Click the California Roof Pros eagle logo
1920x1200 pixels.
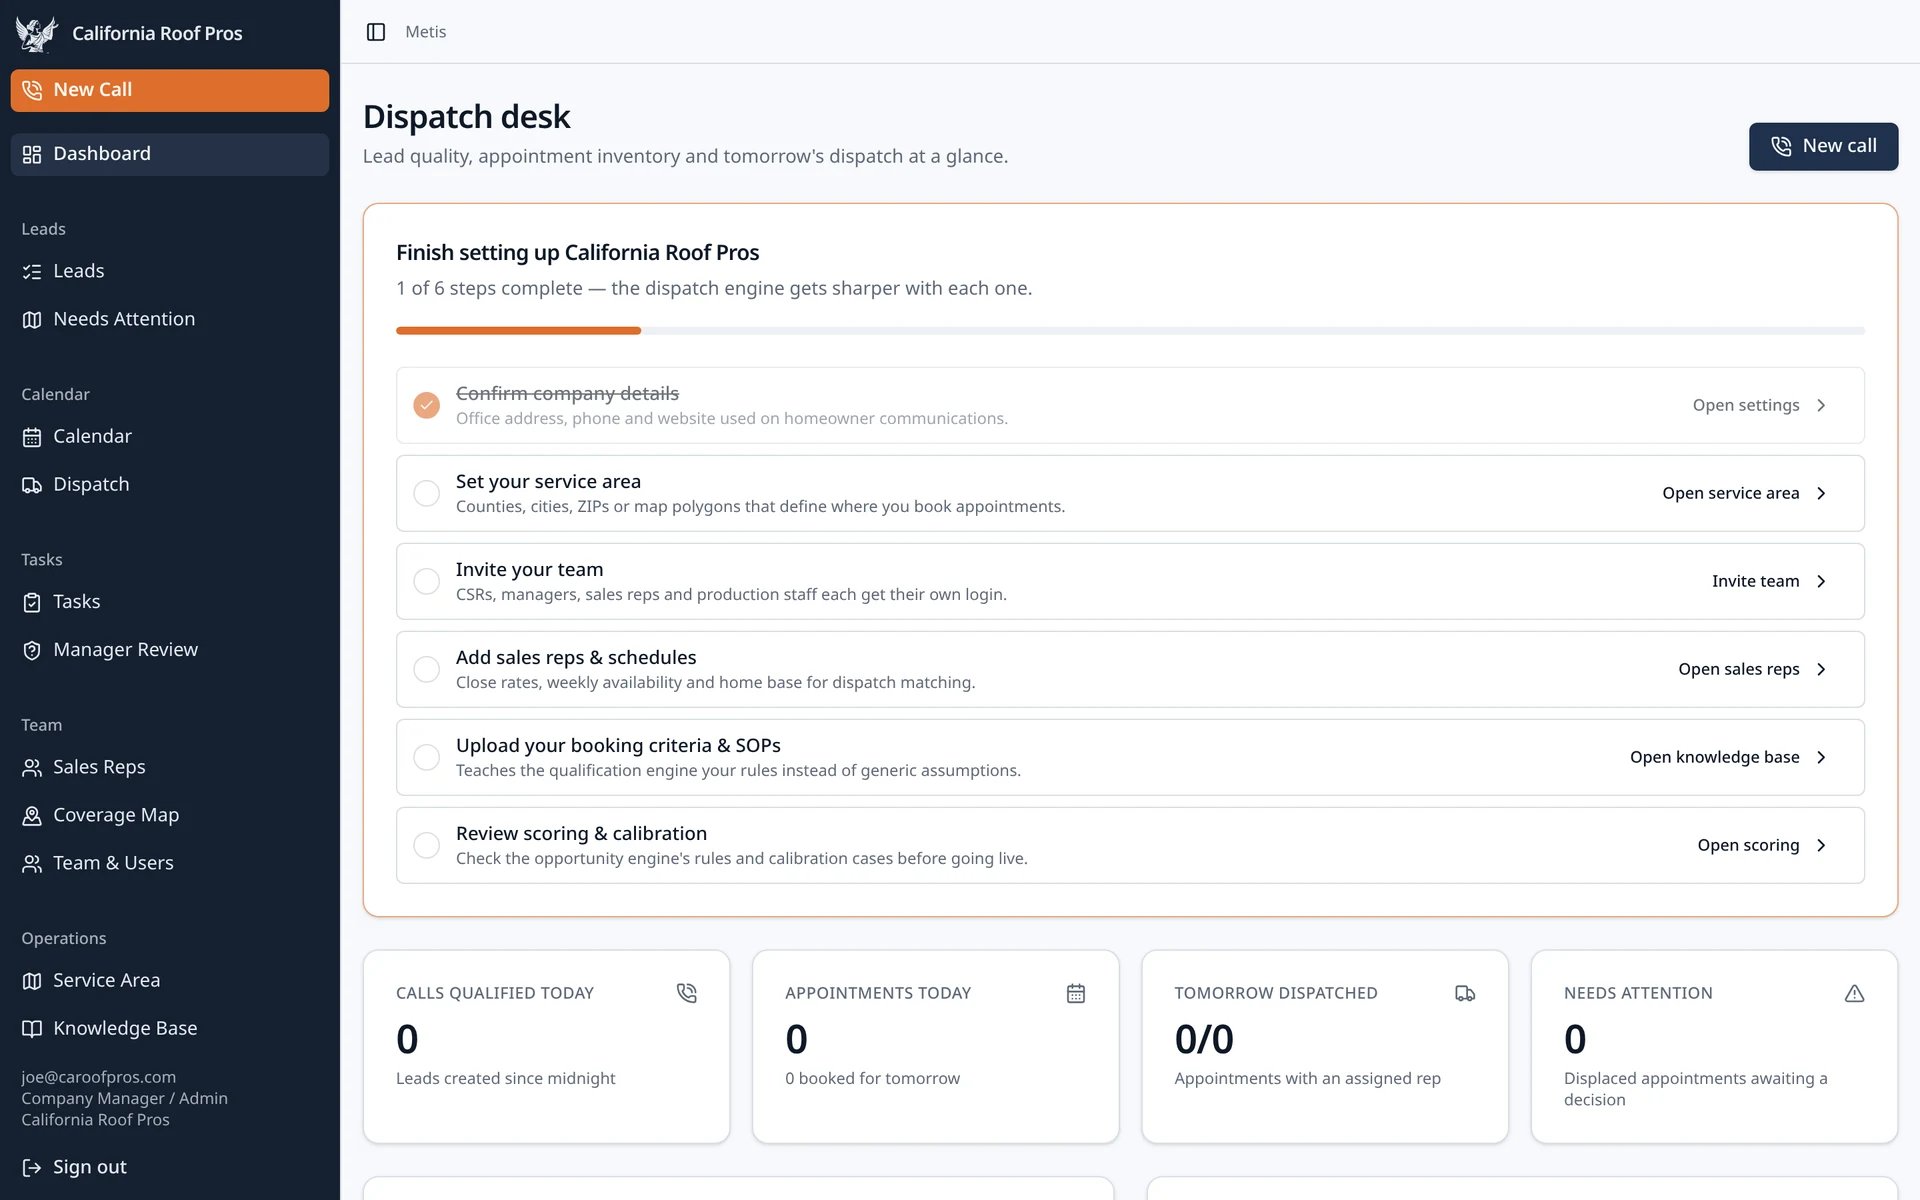click(x=37, y=33)
